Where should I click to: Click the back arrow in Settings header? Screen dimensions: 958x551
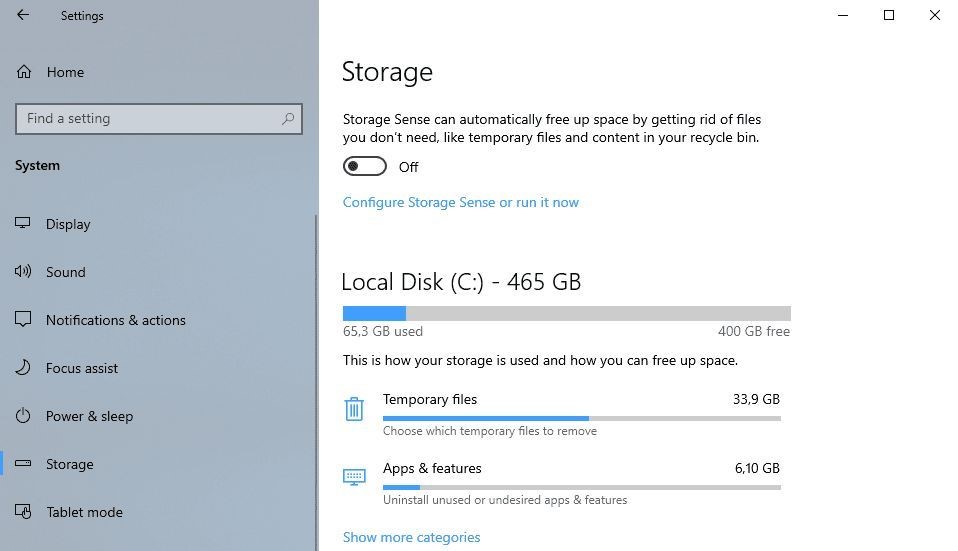(23, 15)
